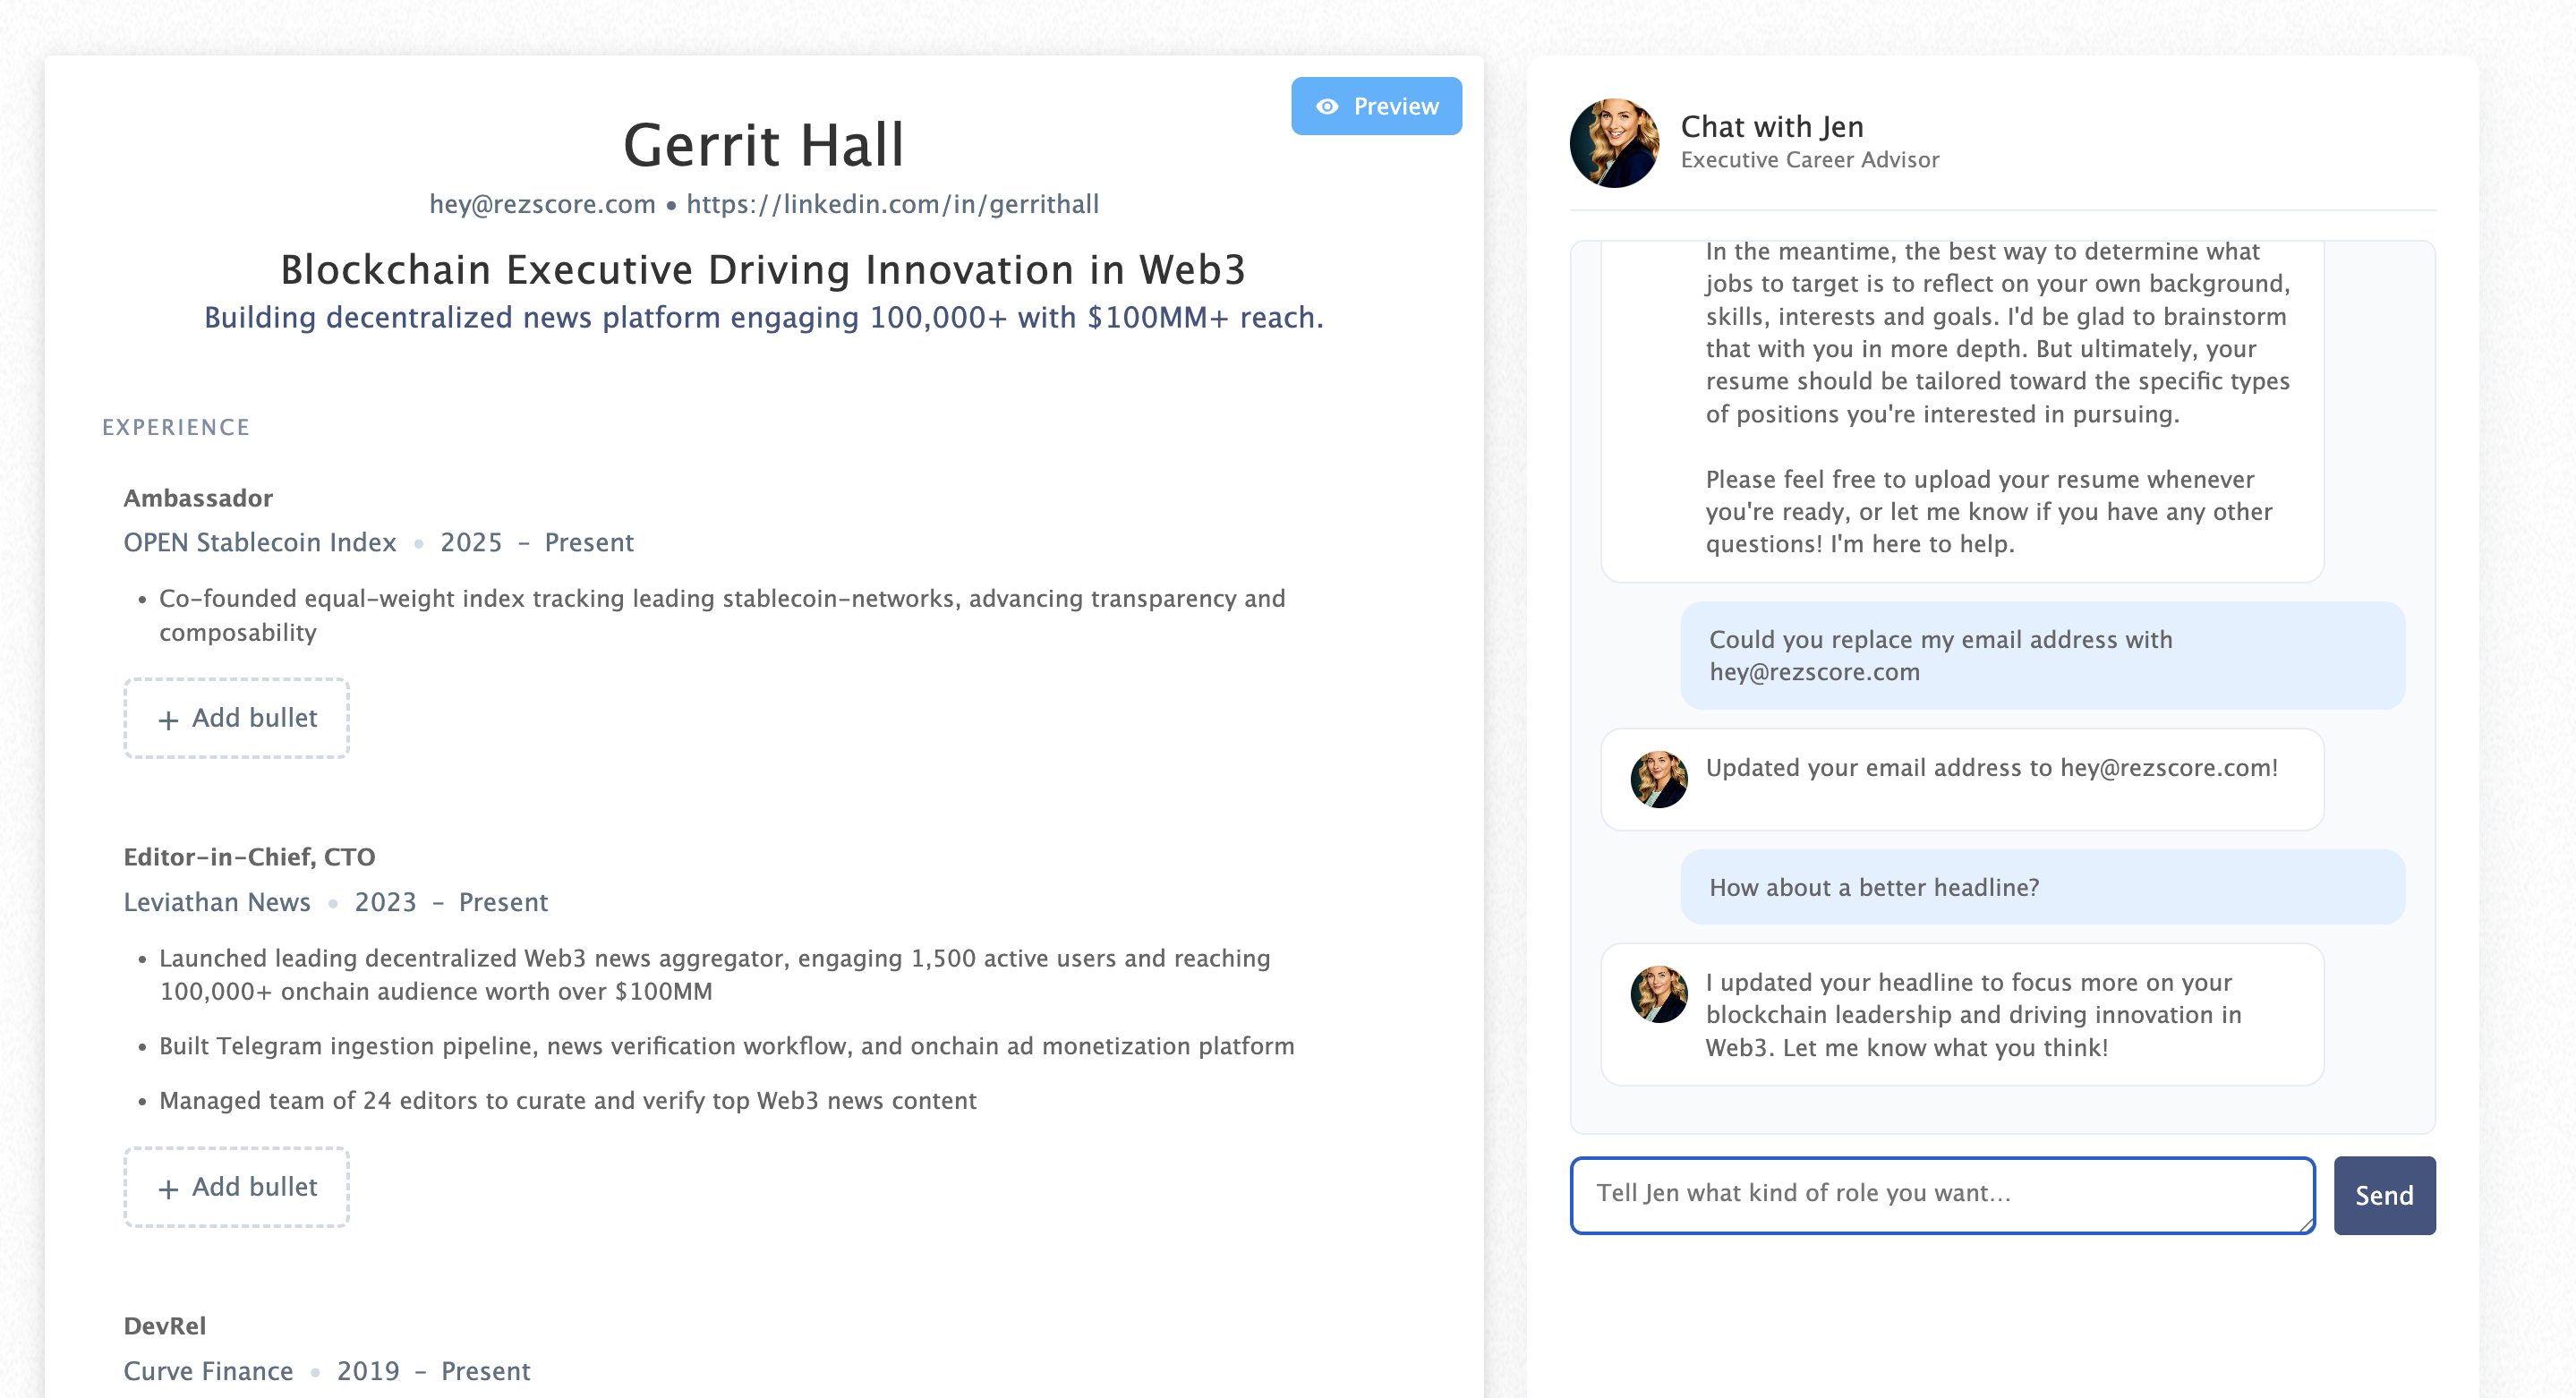Screen dimensions: 2576x1398
Task: Focus the Tell Jen chat input
Action: pos(1941,1194)
